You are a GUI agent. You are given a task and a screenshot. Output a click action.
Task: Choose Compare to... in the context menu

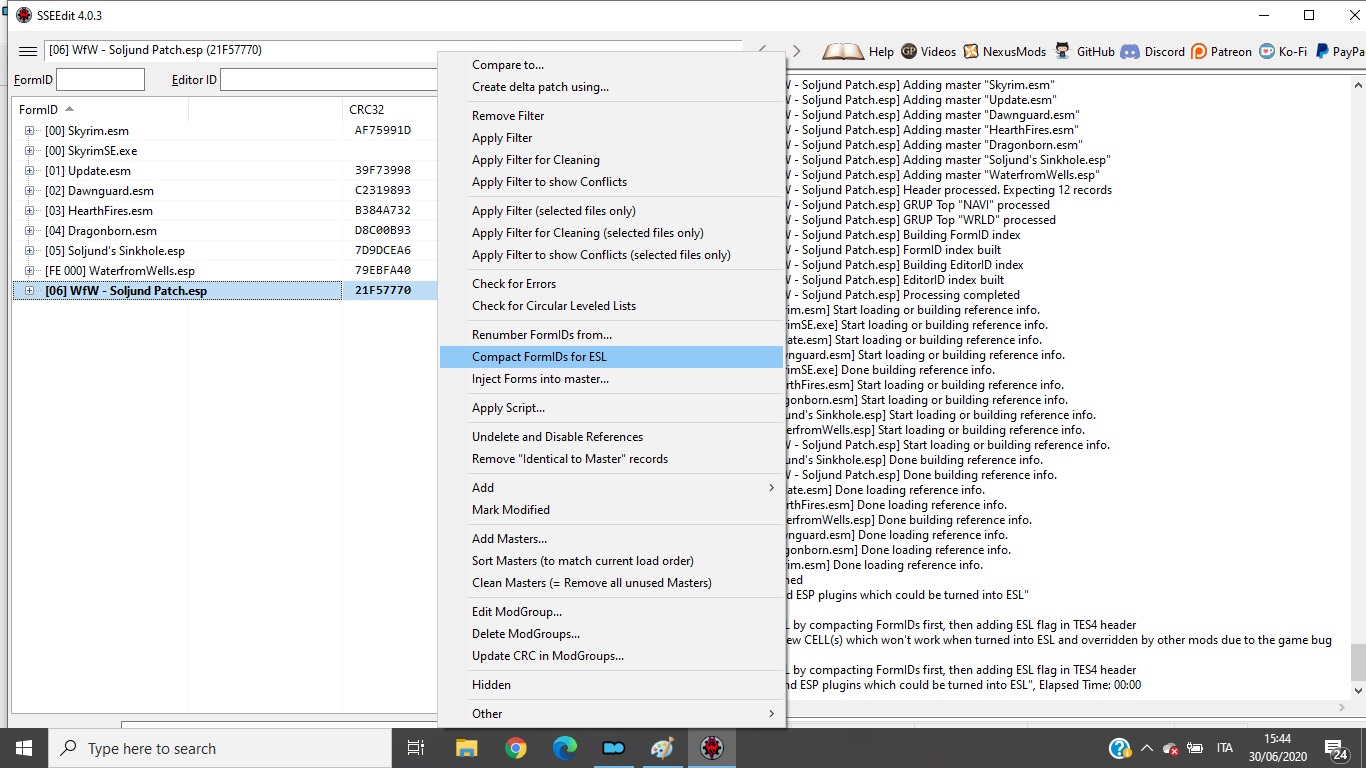click(611, 65)
